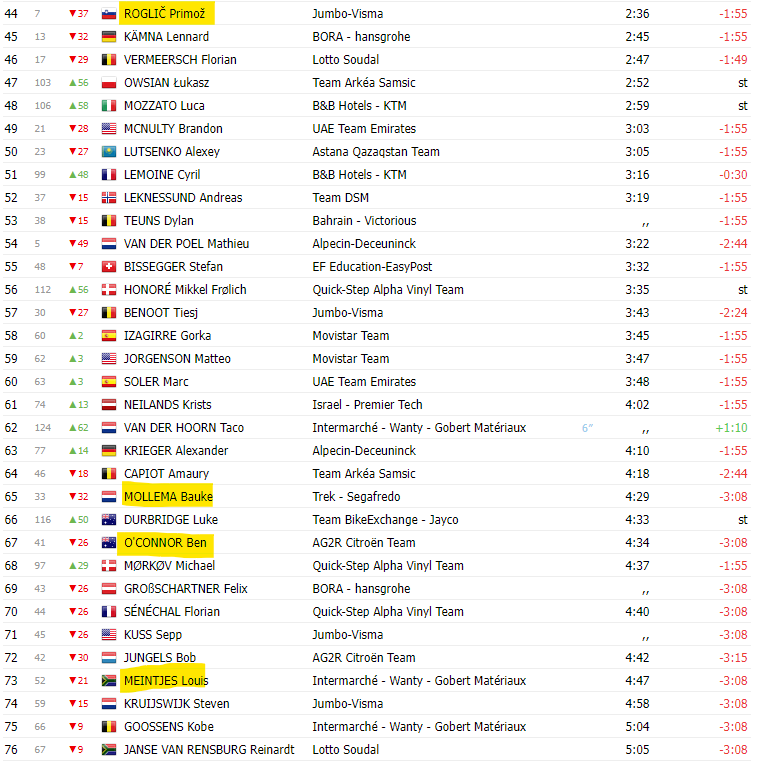761x762 pixels.
Task: Open the Bahrain - Victorious team link
Action: point(364,221)
